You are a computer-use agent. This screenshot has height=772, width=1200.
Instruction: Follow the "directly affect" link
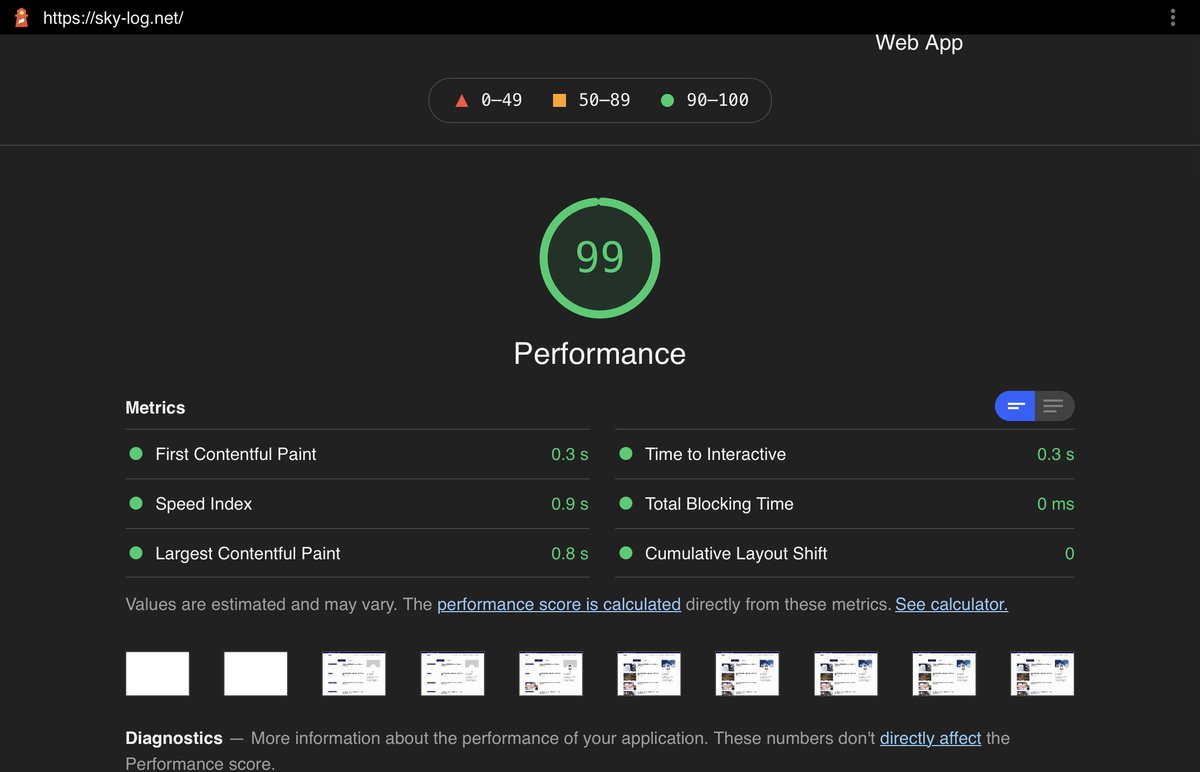(930, 738)
